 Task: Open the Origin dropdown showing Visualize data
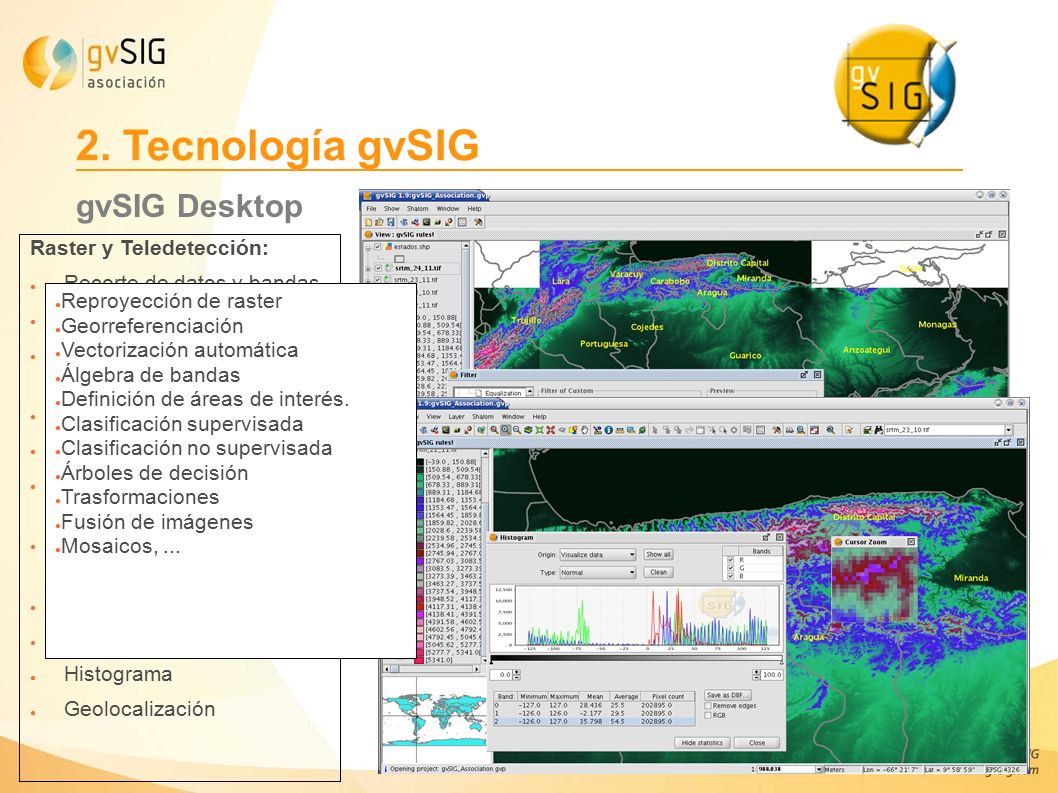(x=598, y=555)
